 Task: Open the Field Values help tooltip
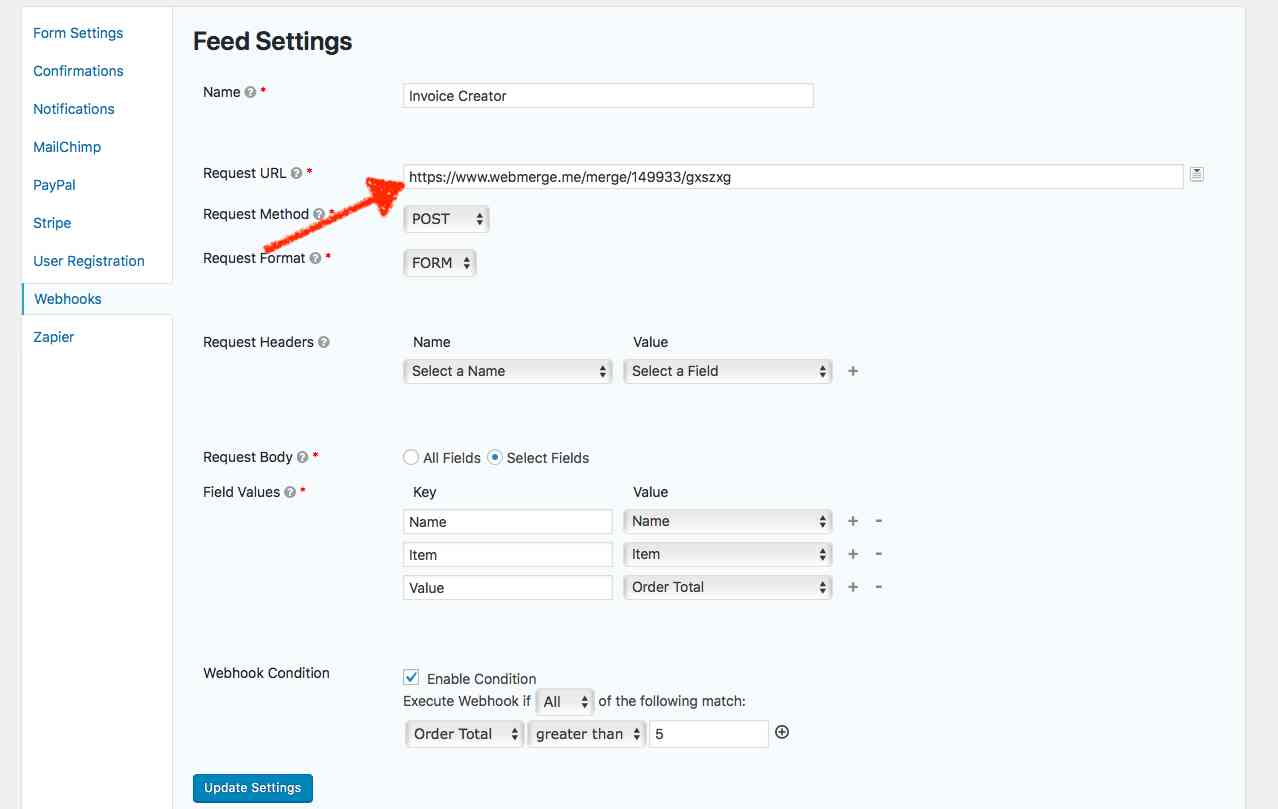tap(290, 492)
